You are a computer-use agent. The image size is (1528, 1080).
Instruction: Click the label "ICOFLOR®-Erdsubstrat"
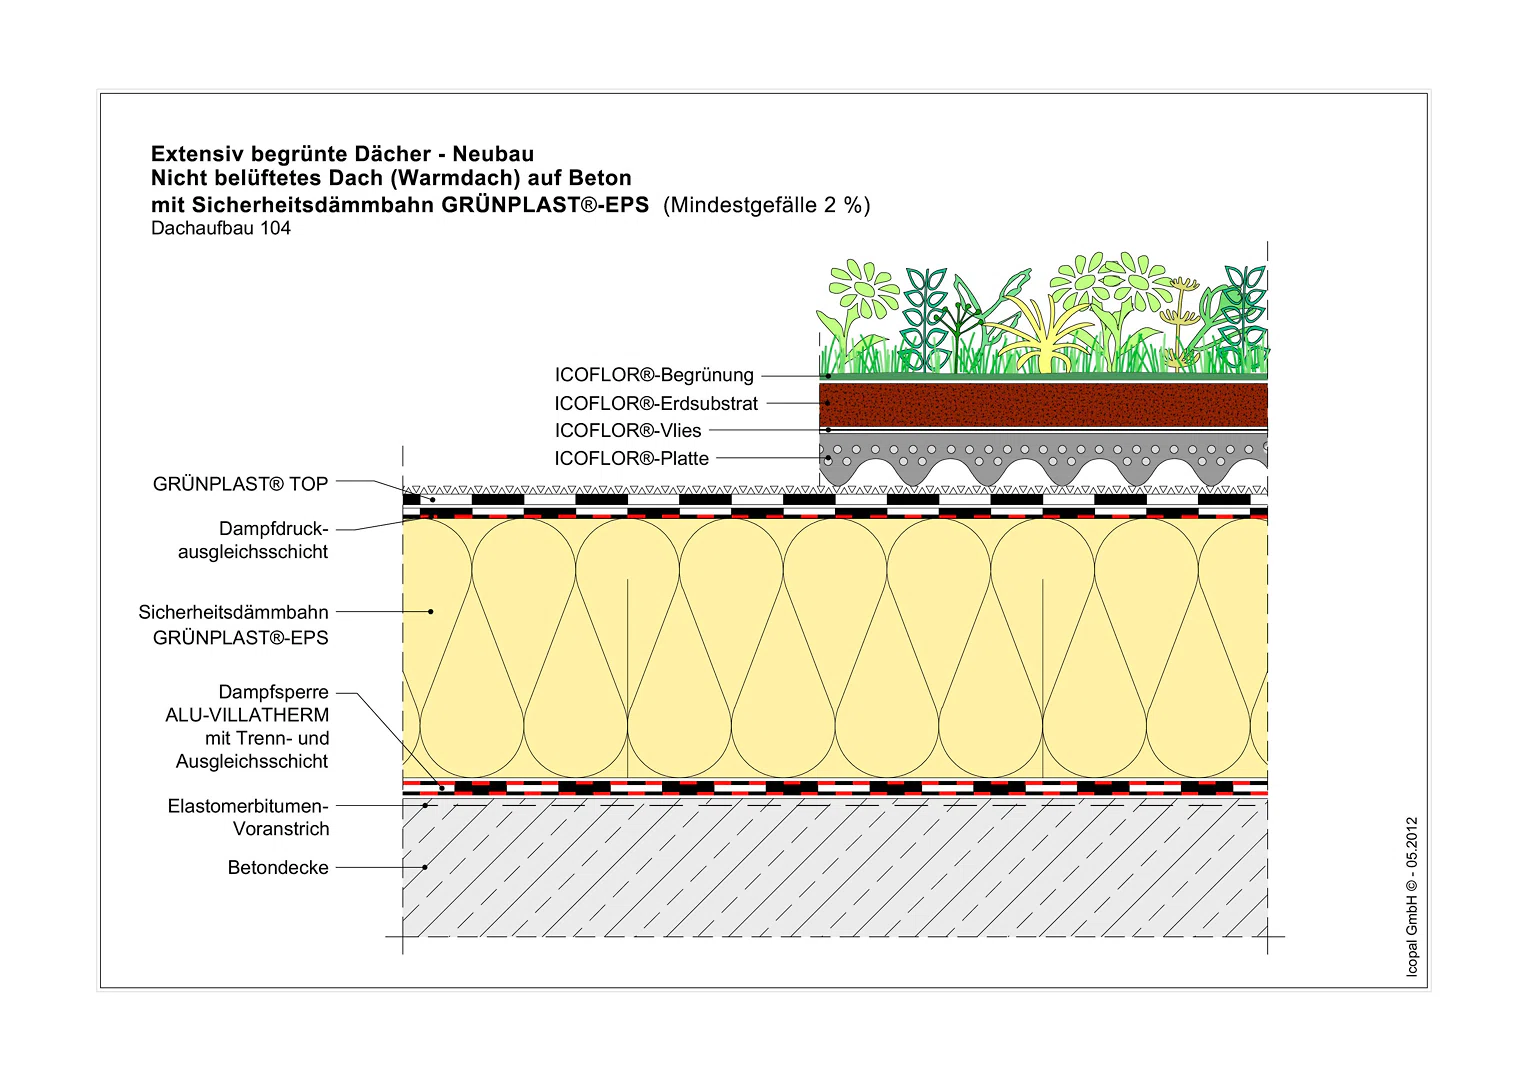click(656, 403)
